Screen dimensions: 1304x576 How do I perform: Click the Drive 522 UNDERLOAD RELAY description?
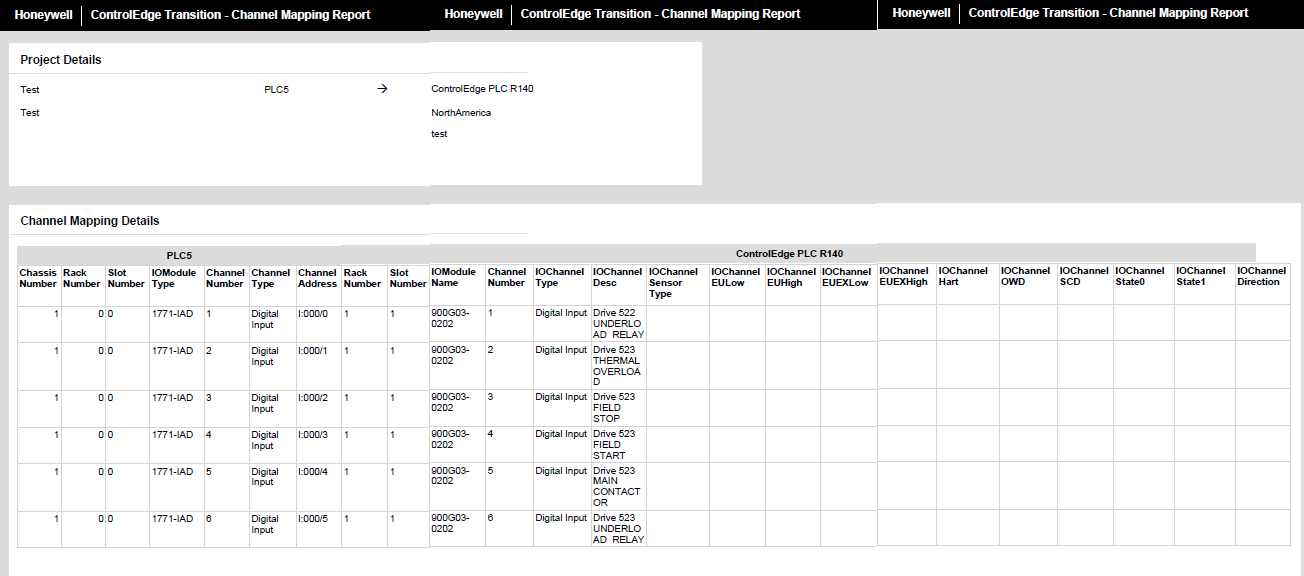pyautogui.click(x=618, y=324)
